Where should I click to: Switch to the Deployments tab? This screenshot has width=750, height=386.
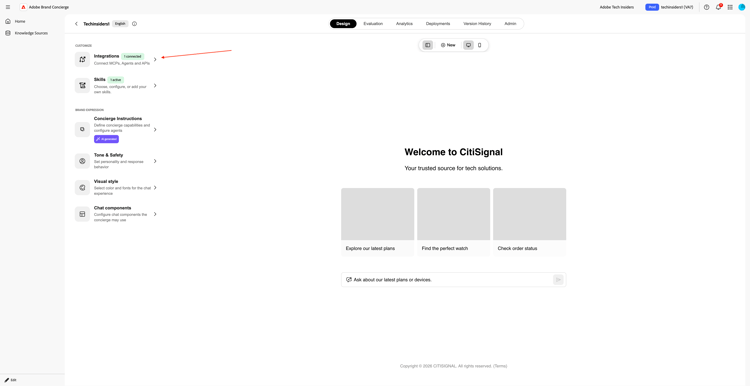pos(438,23)
